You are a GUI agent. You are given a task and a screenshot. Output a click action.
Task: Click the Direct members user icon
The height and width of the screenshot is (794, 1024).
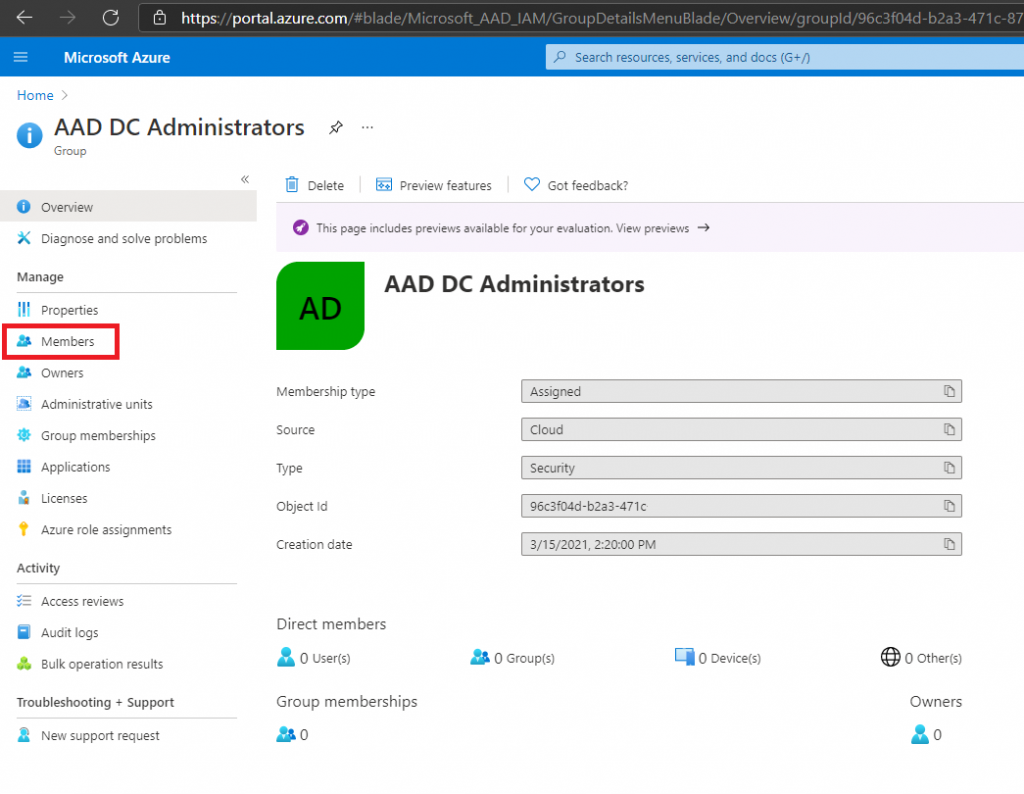[286, 657]
